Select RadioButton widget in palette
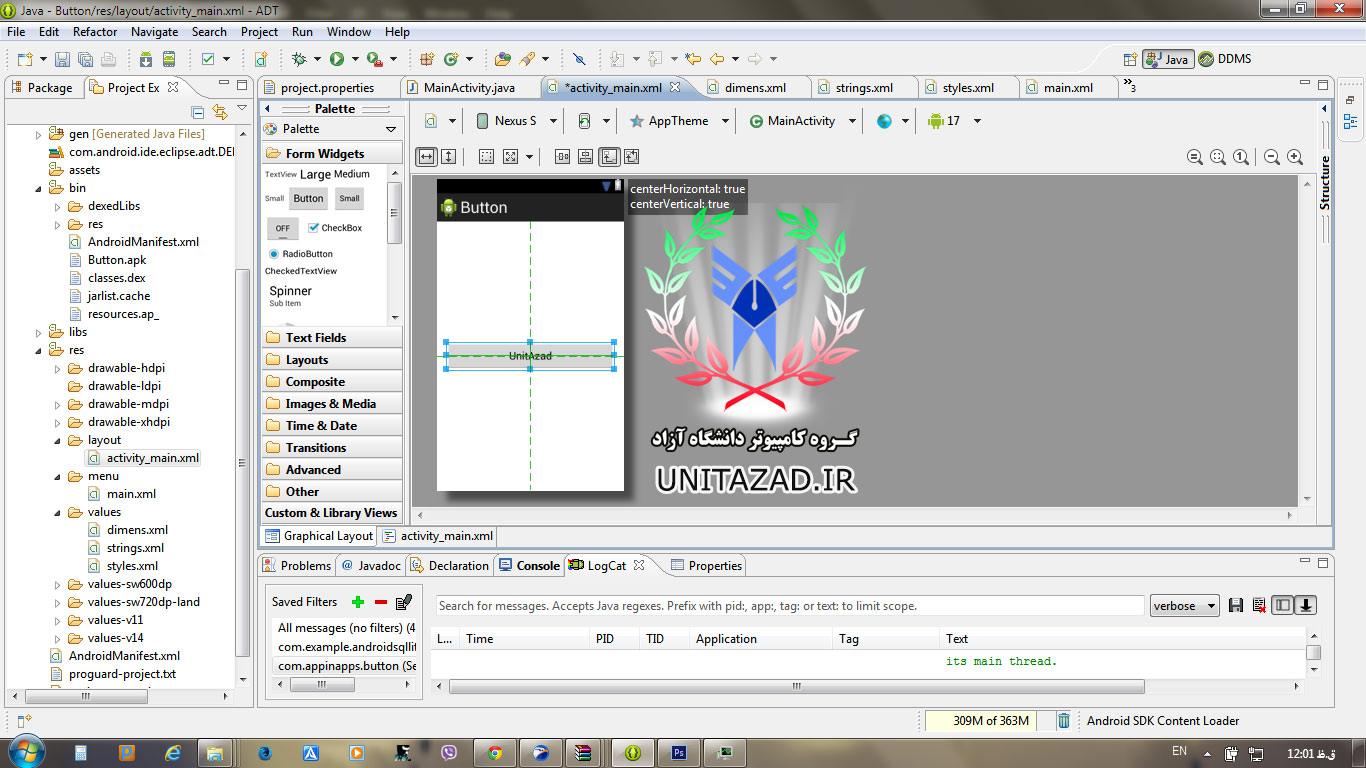The width and height of the screenshot is (1366, 768). click(x=301, y=254)
